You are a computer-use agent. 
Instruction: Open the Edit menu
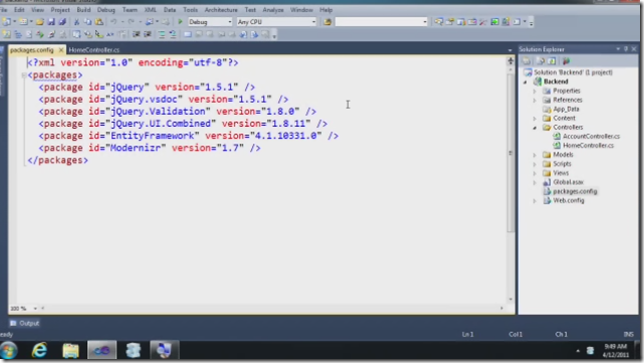point(19,9)
